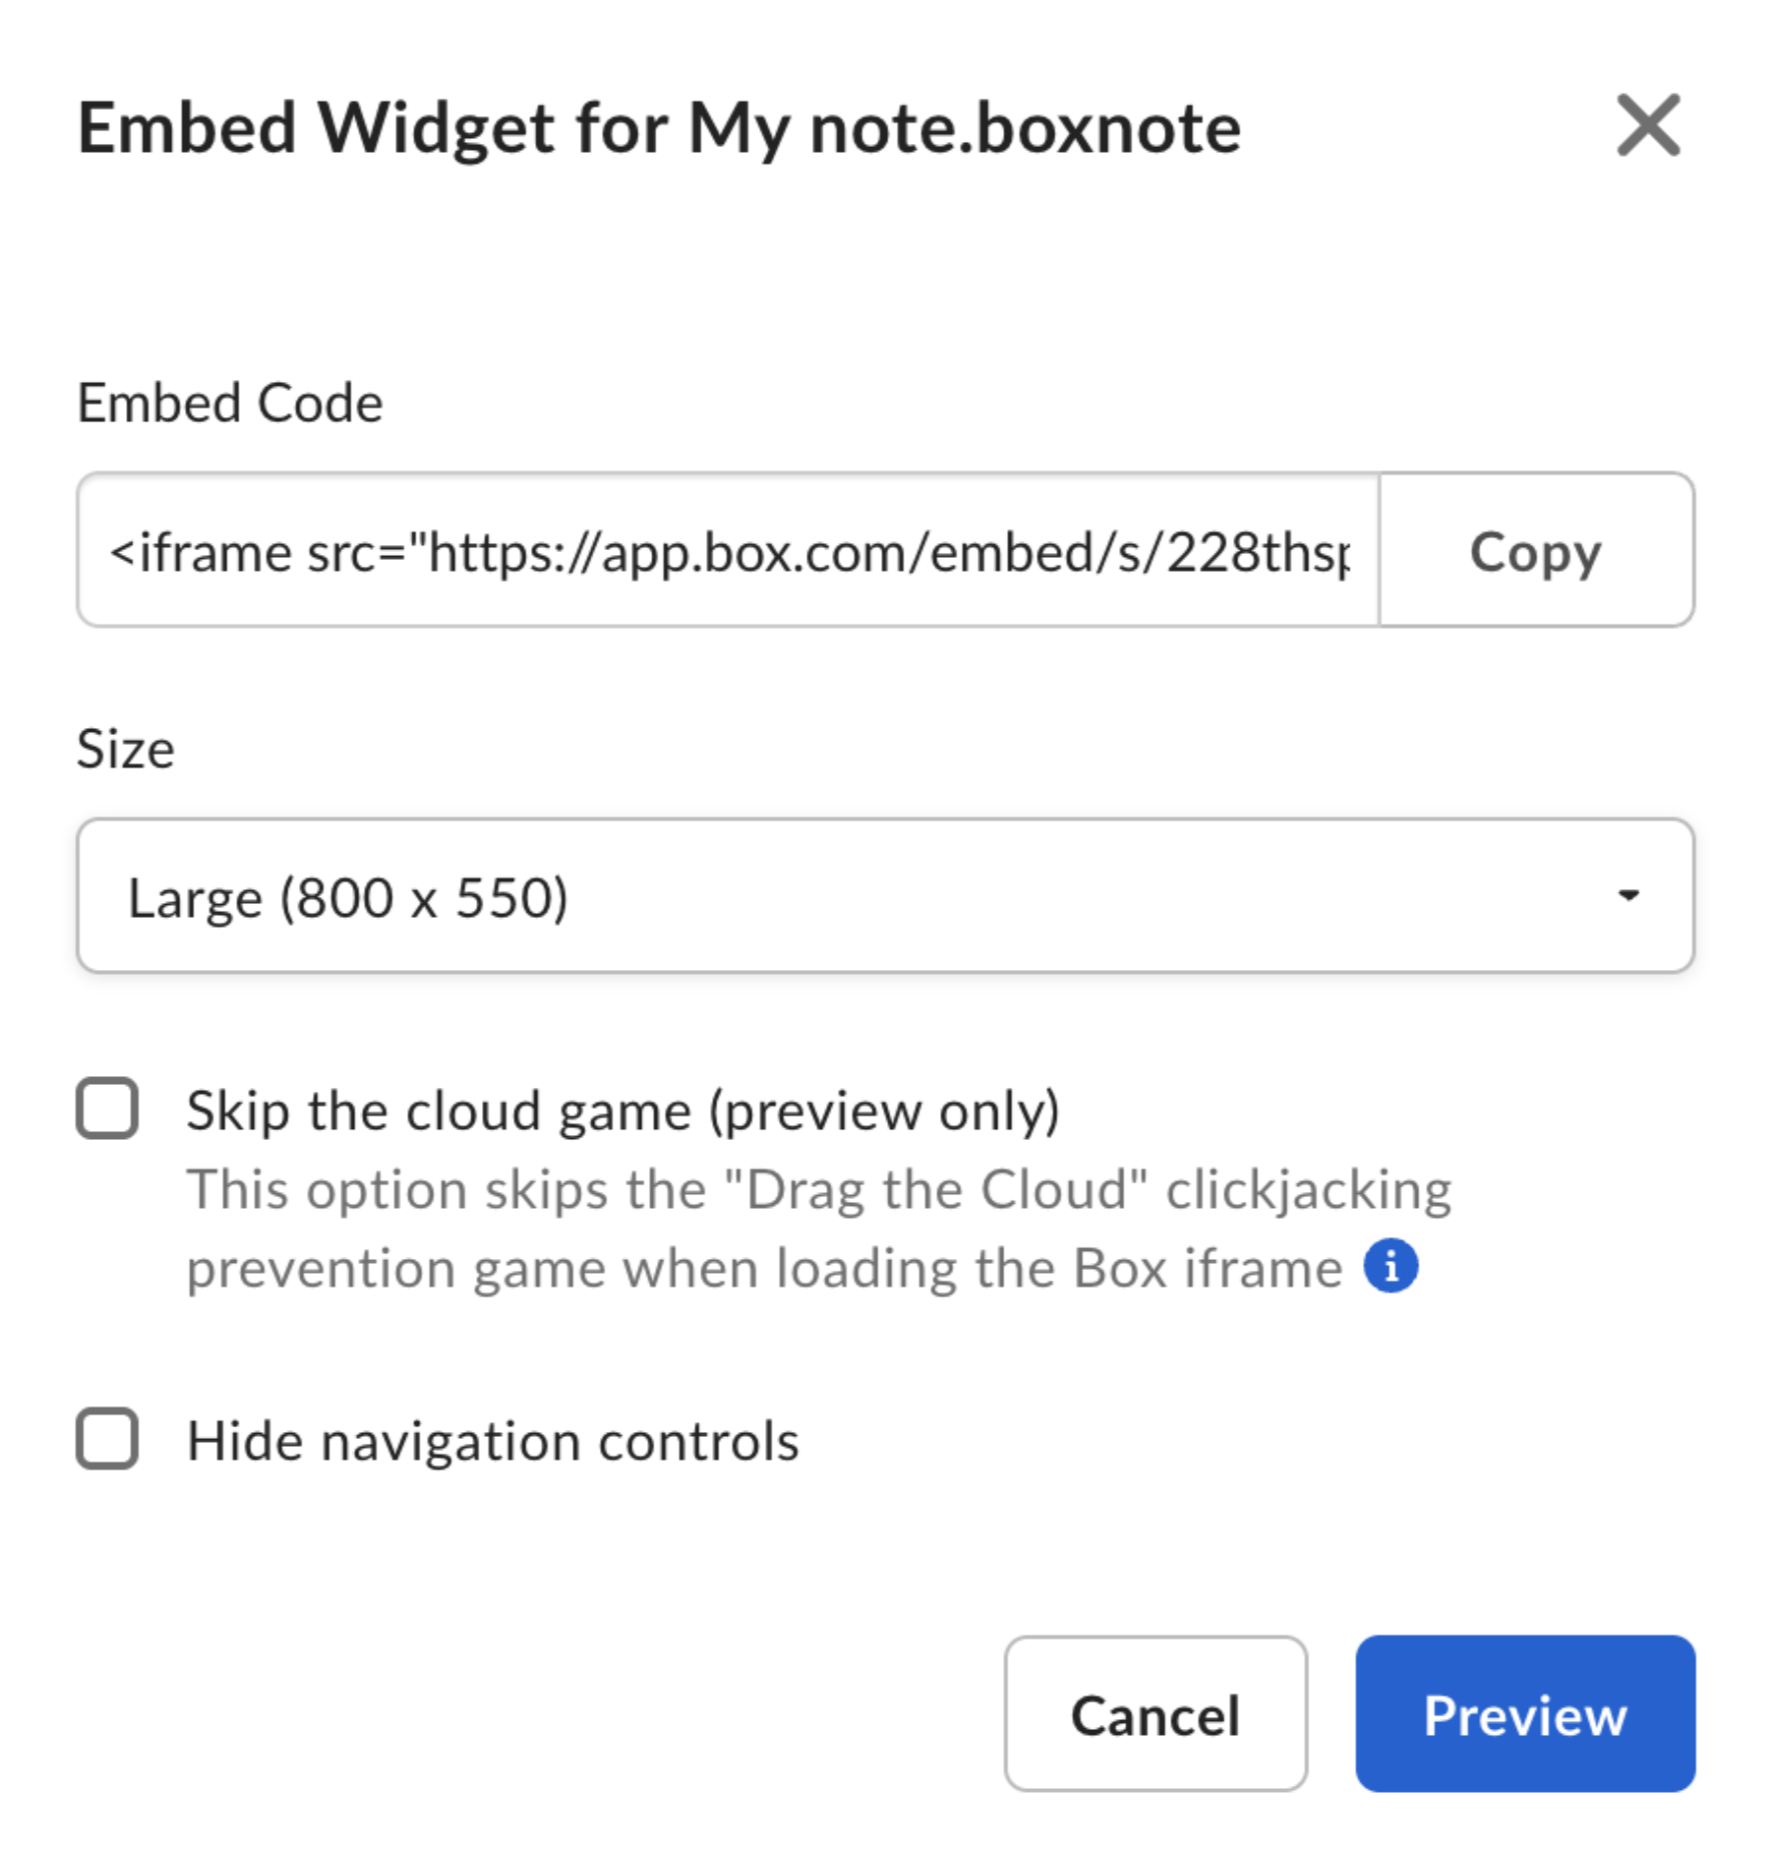Select the 'Large (800 x 550)' size value
Image resolution: width=1766 pixels, height=1868 pixels.
348,897
